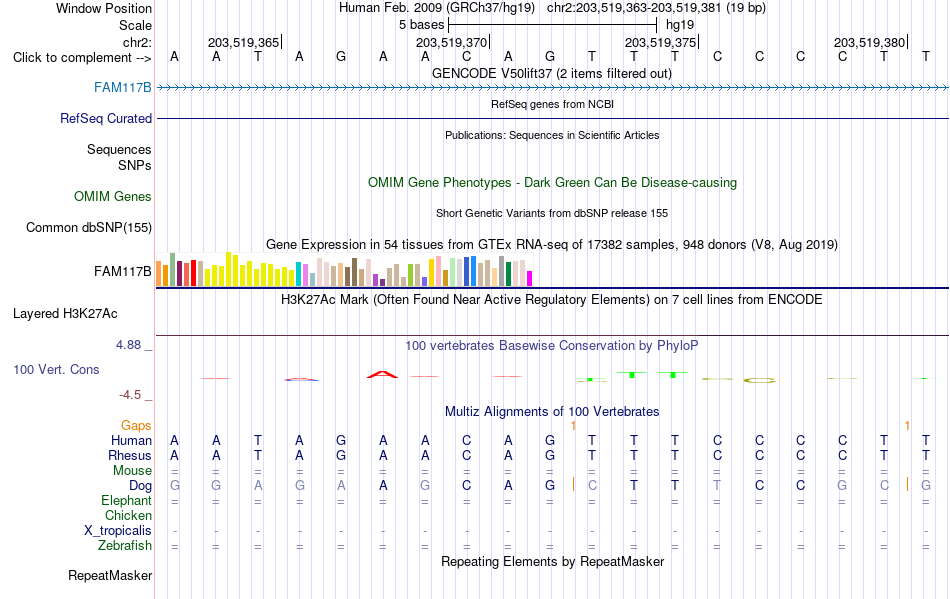950x599 pixels.
Task: Click the Scale label
Action: click(135, 25)
